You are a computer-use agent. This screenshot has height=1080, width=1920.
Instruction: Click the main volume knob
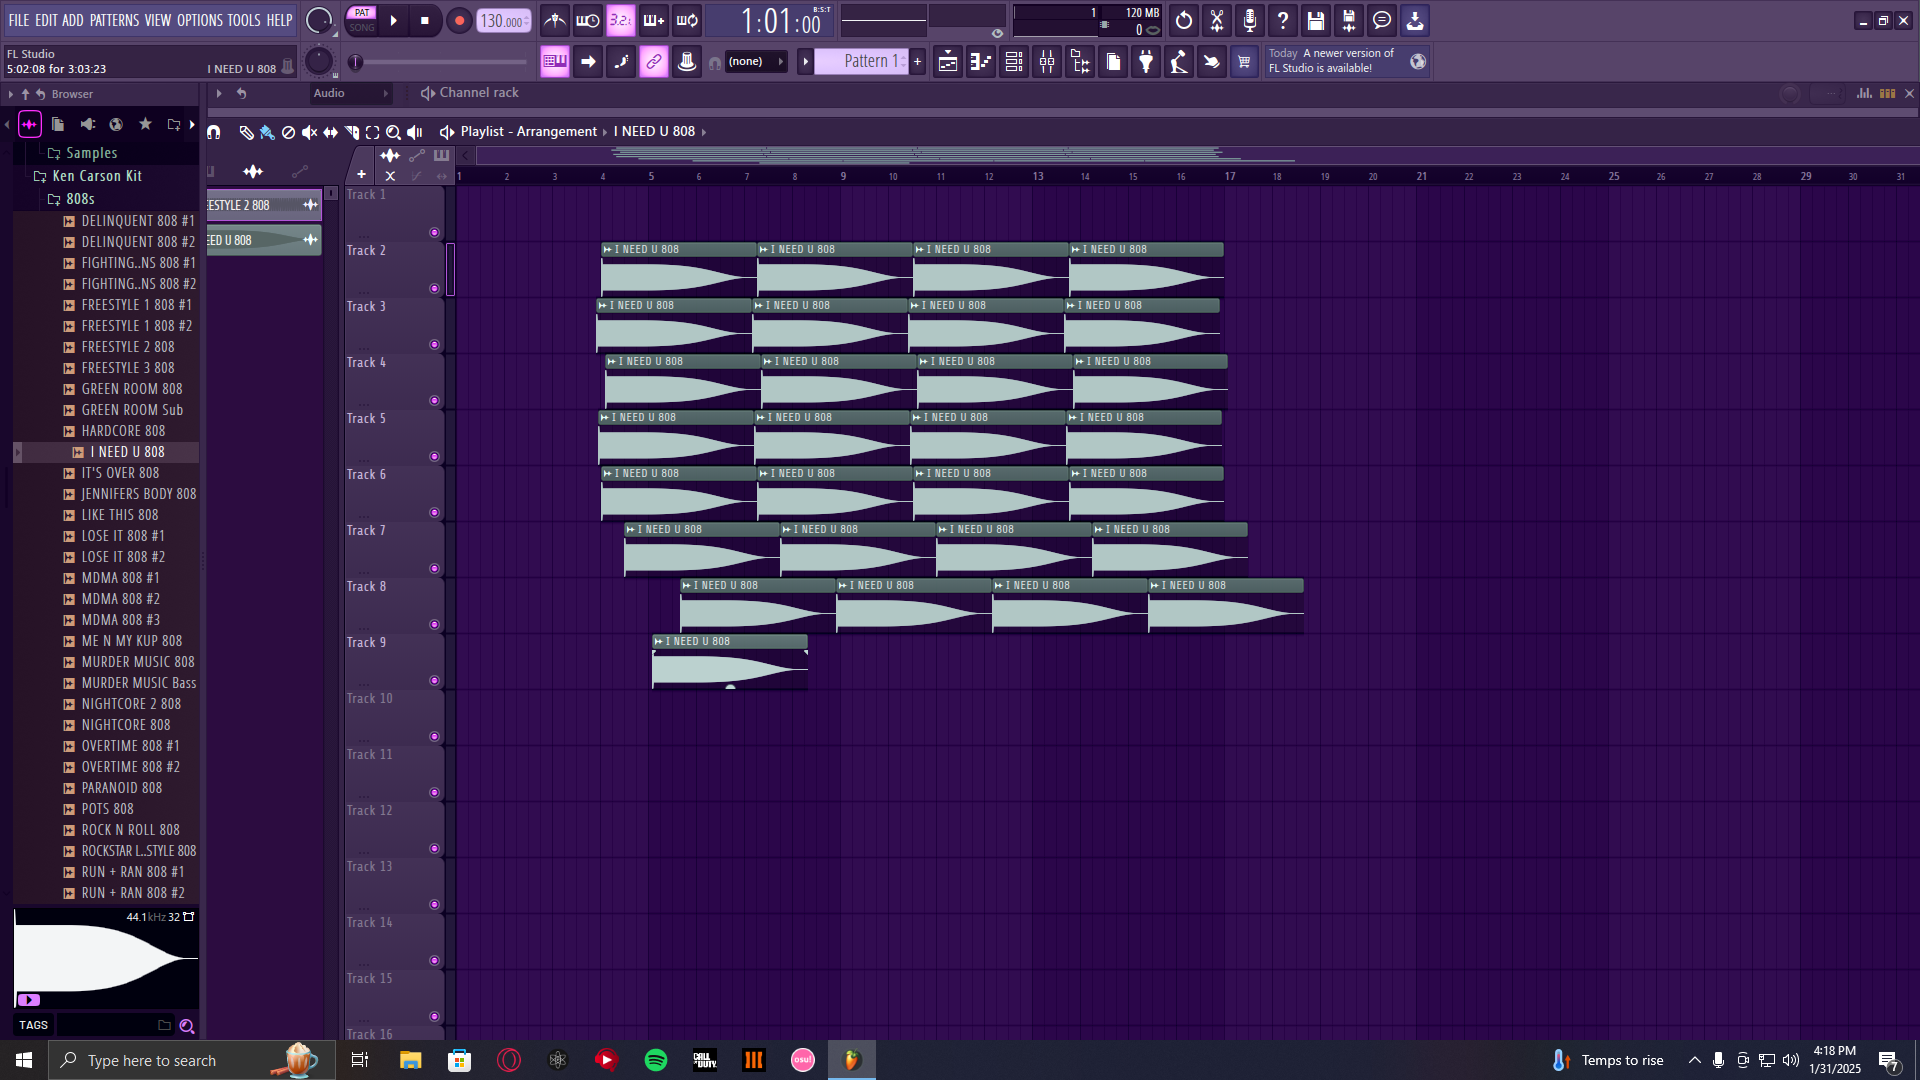pos(319,20)
